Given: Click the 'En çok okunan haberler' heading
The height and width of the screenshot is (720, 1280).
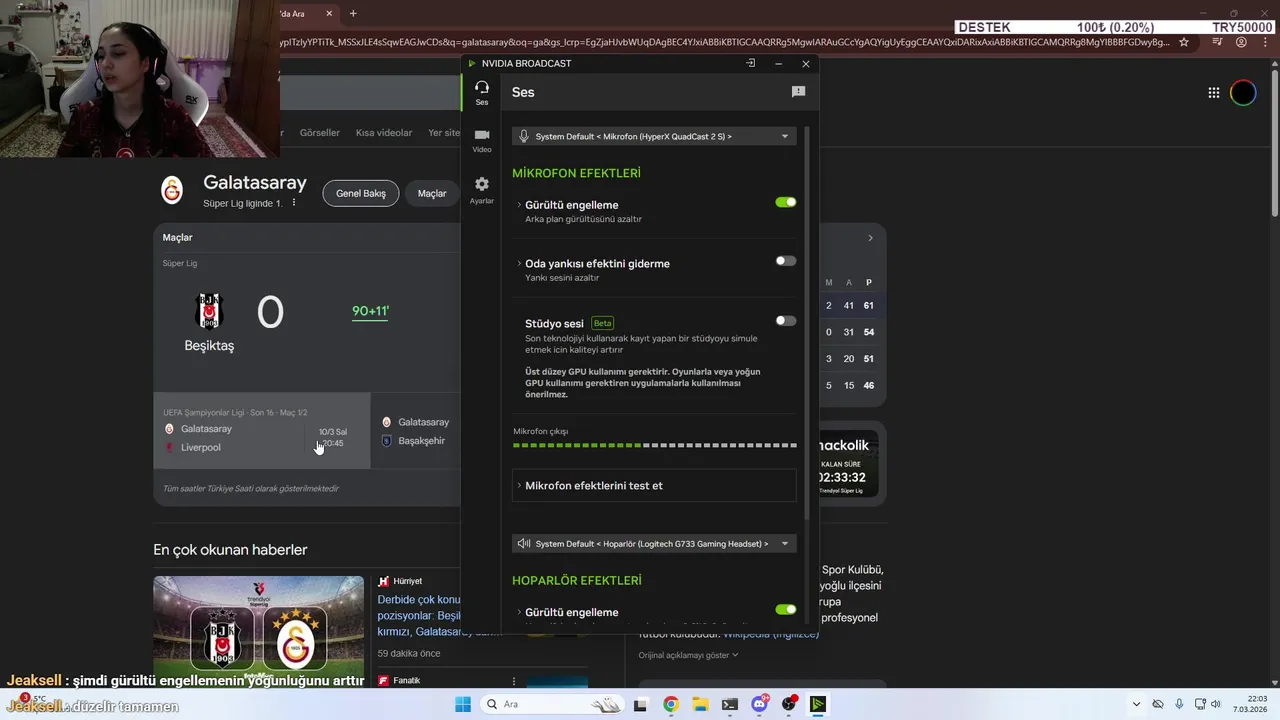Looking at the screenshot, I should (x=230, y=550).
